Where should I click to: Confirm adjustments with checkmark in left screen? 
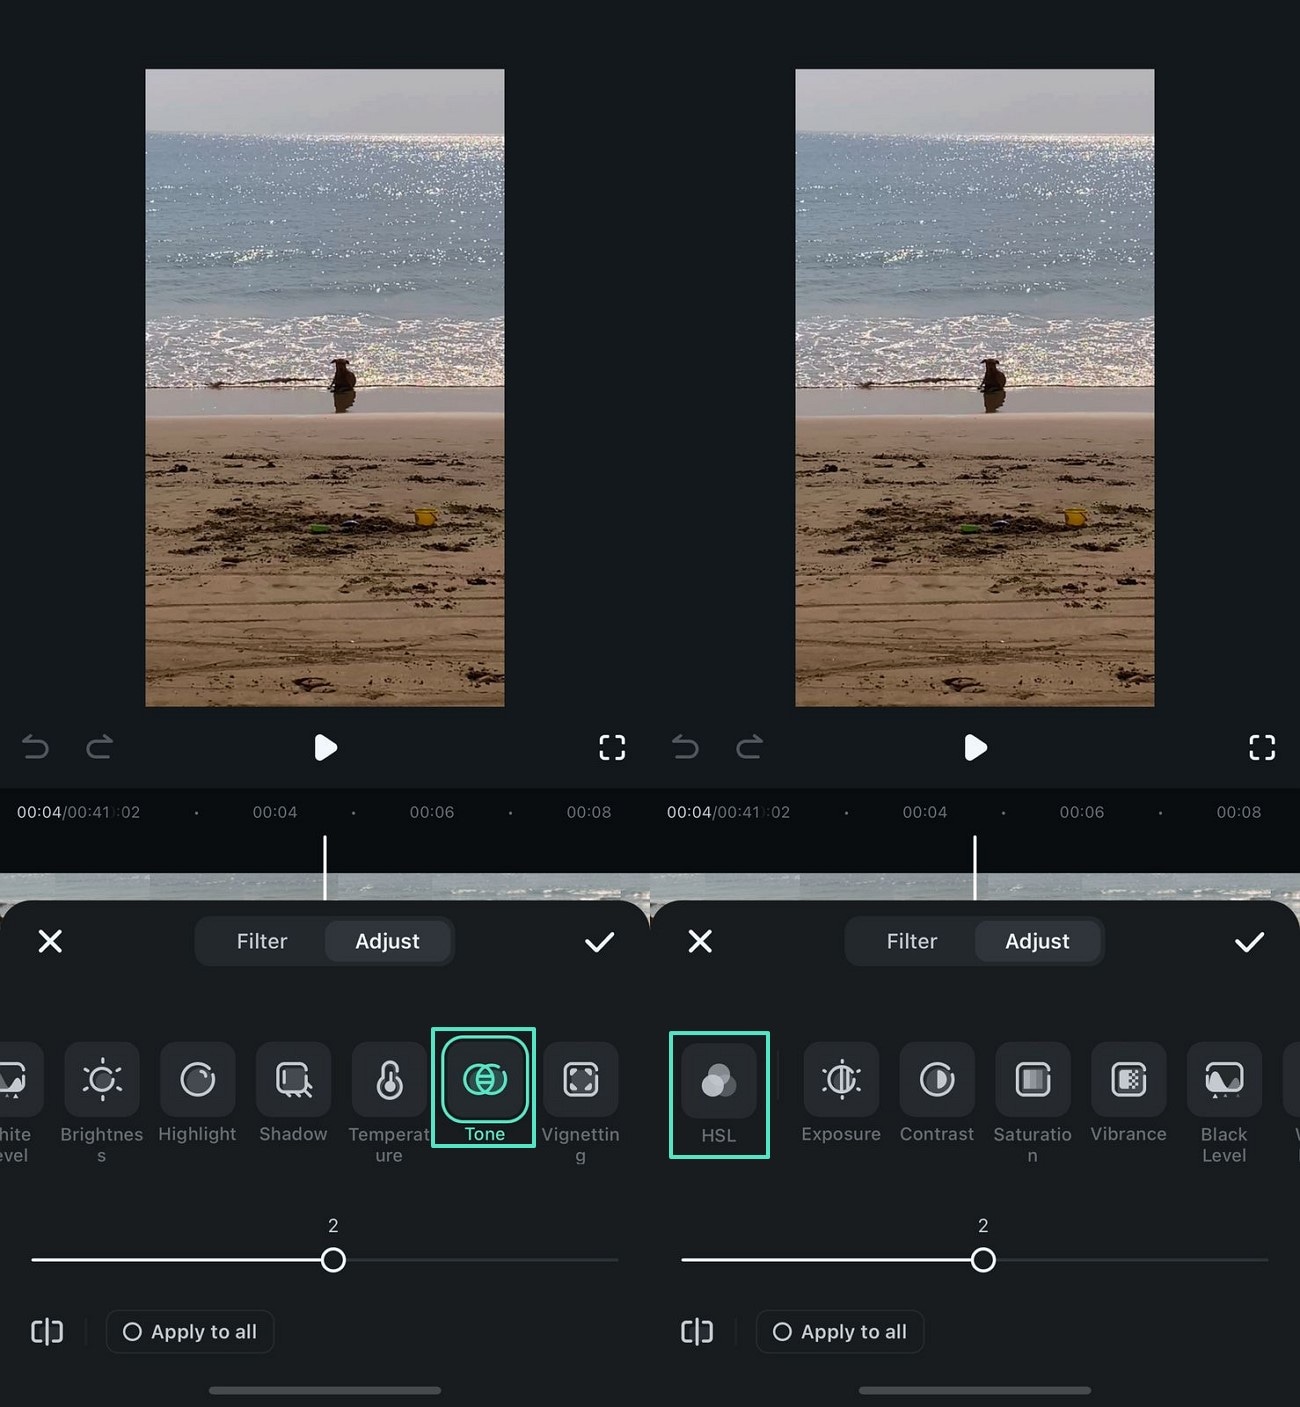tap(599, 942)
